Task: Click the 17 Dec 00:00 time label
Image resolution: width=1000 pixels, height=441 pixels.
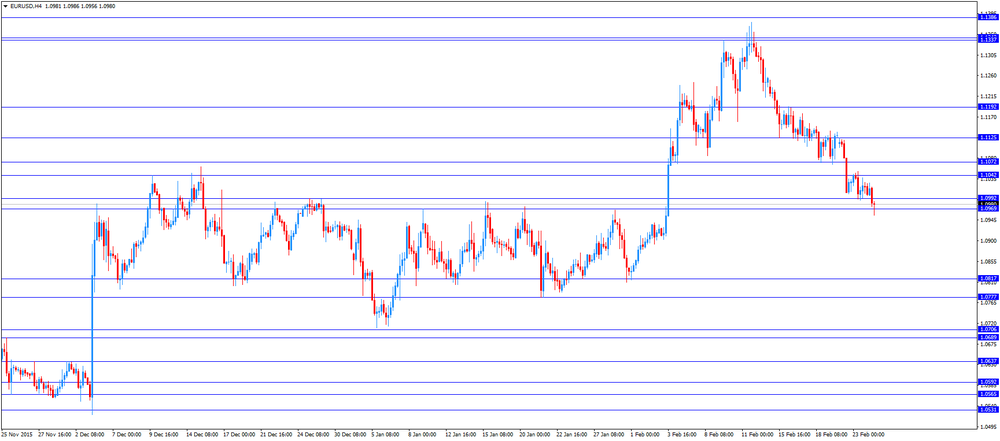Action: [240, 435]
